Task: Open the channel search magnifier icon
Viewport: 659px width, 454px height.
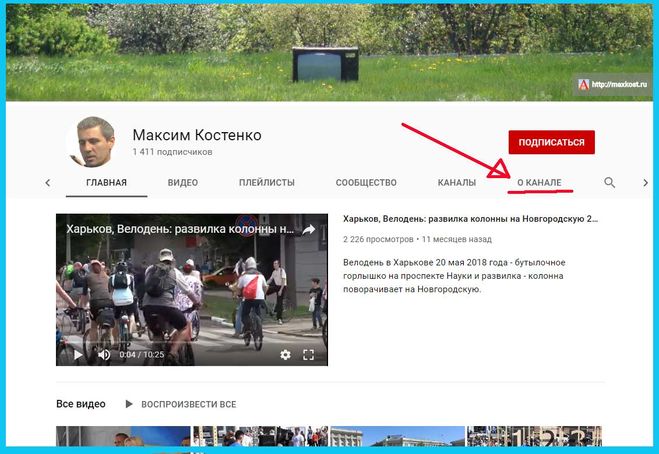Action: coord(610,183)
